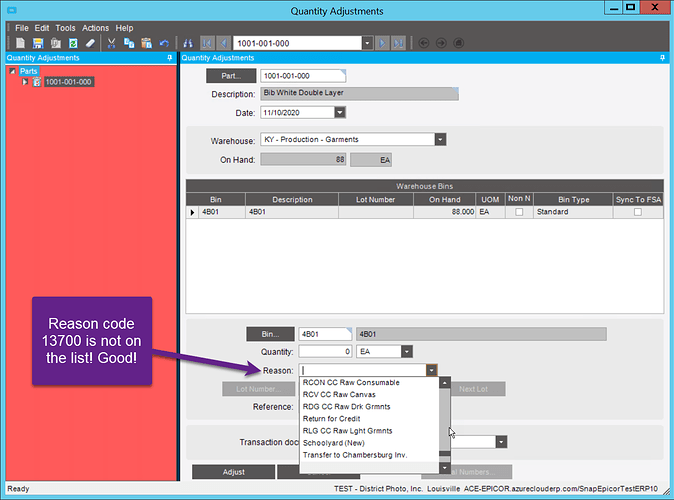Click the Date field 11/10/2020
Screen dimensions: 674x500
[x=297, y=113]
